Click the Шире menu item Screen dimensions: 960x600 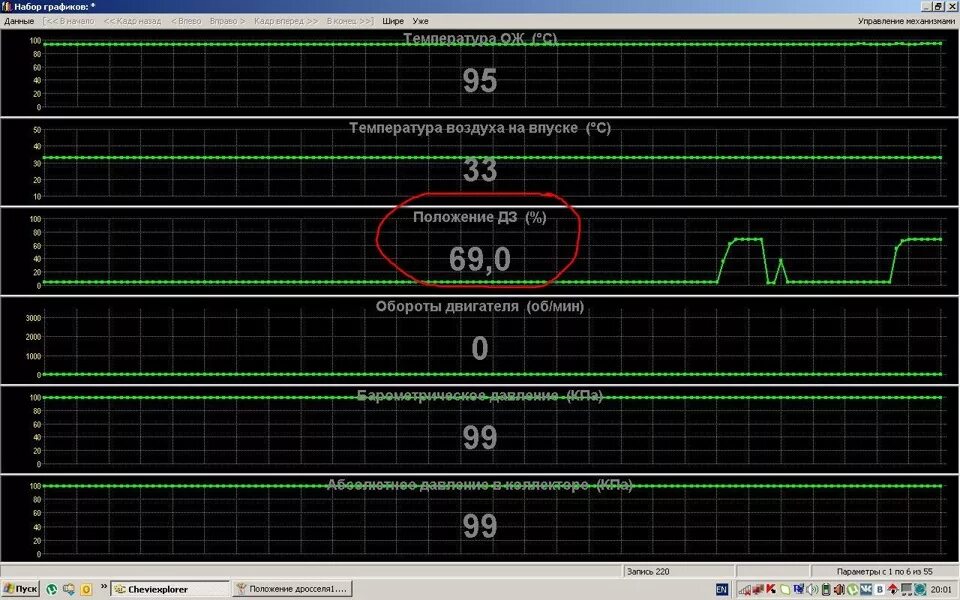(393, 21)
